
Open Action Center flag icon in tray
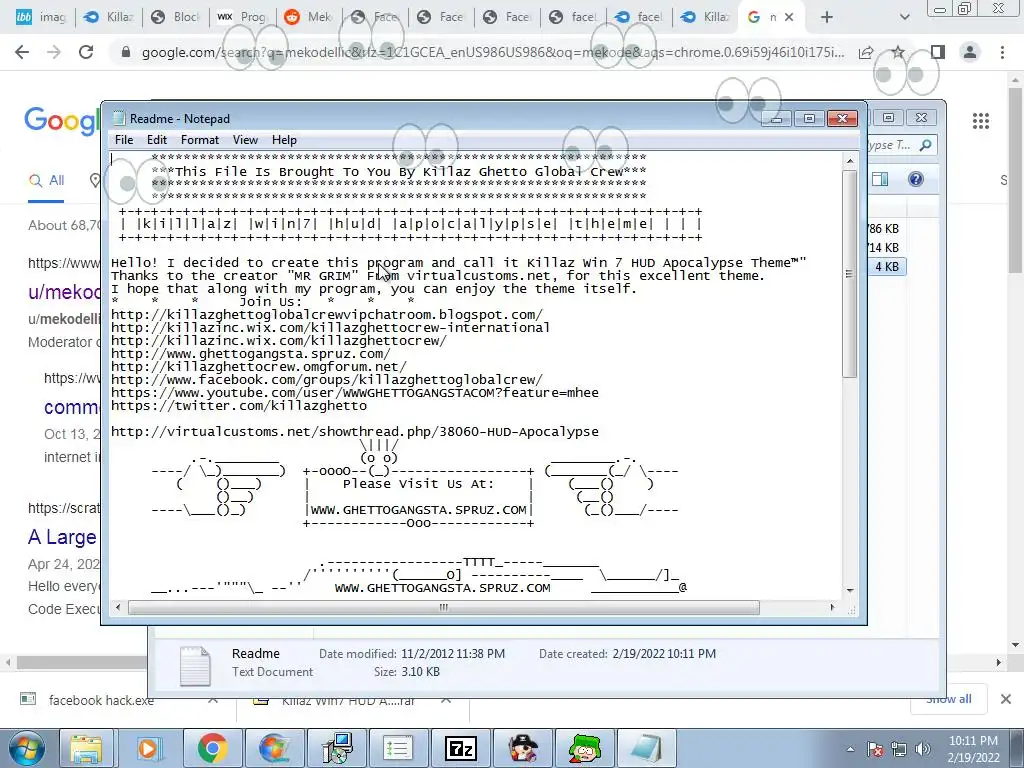coord(874,749)
